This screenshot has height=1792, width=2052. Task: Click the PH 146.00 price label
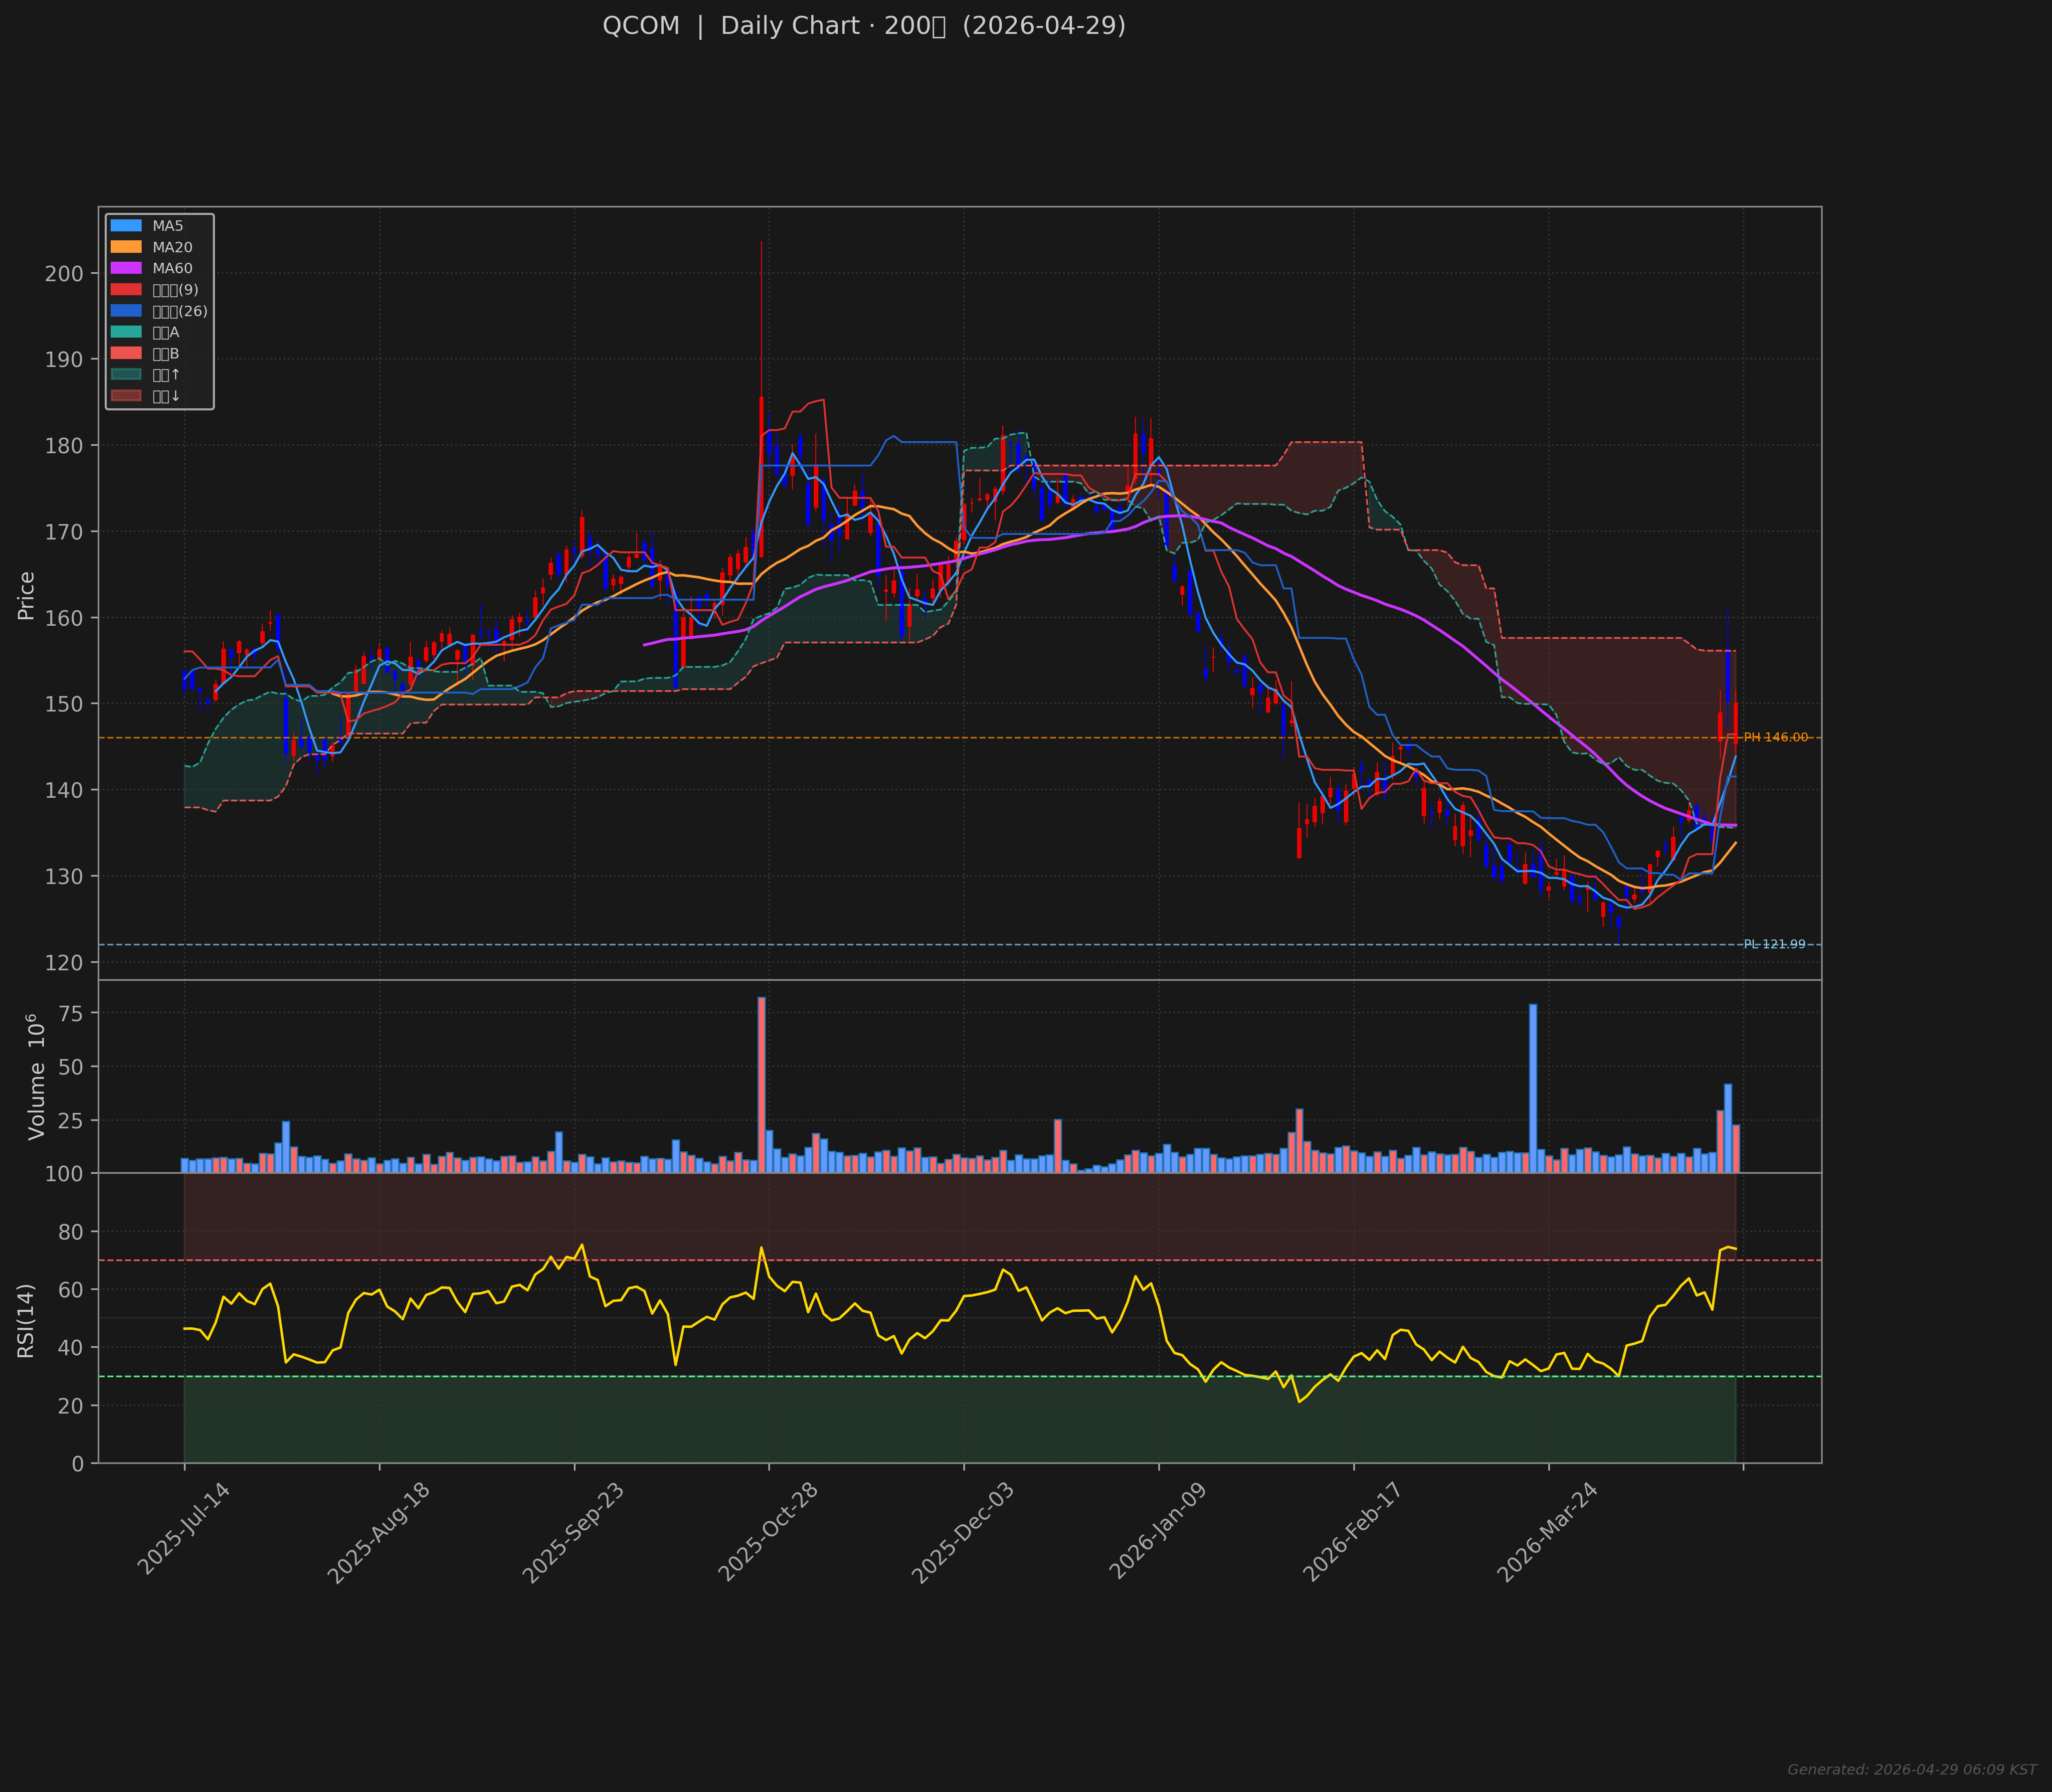coord(1775,738)
